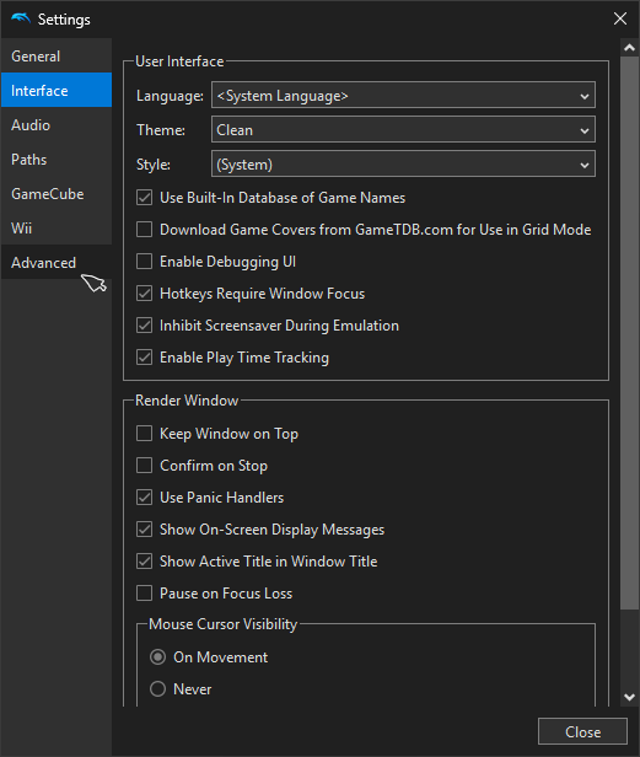The height and width of the screenshot is (757, 640).
Task: Click the scrollbar up arrow
Action: (629, 47)
